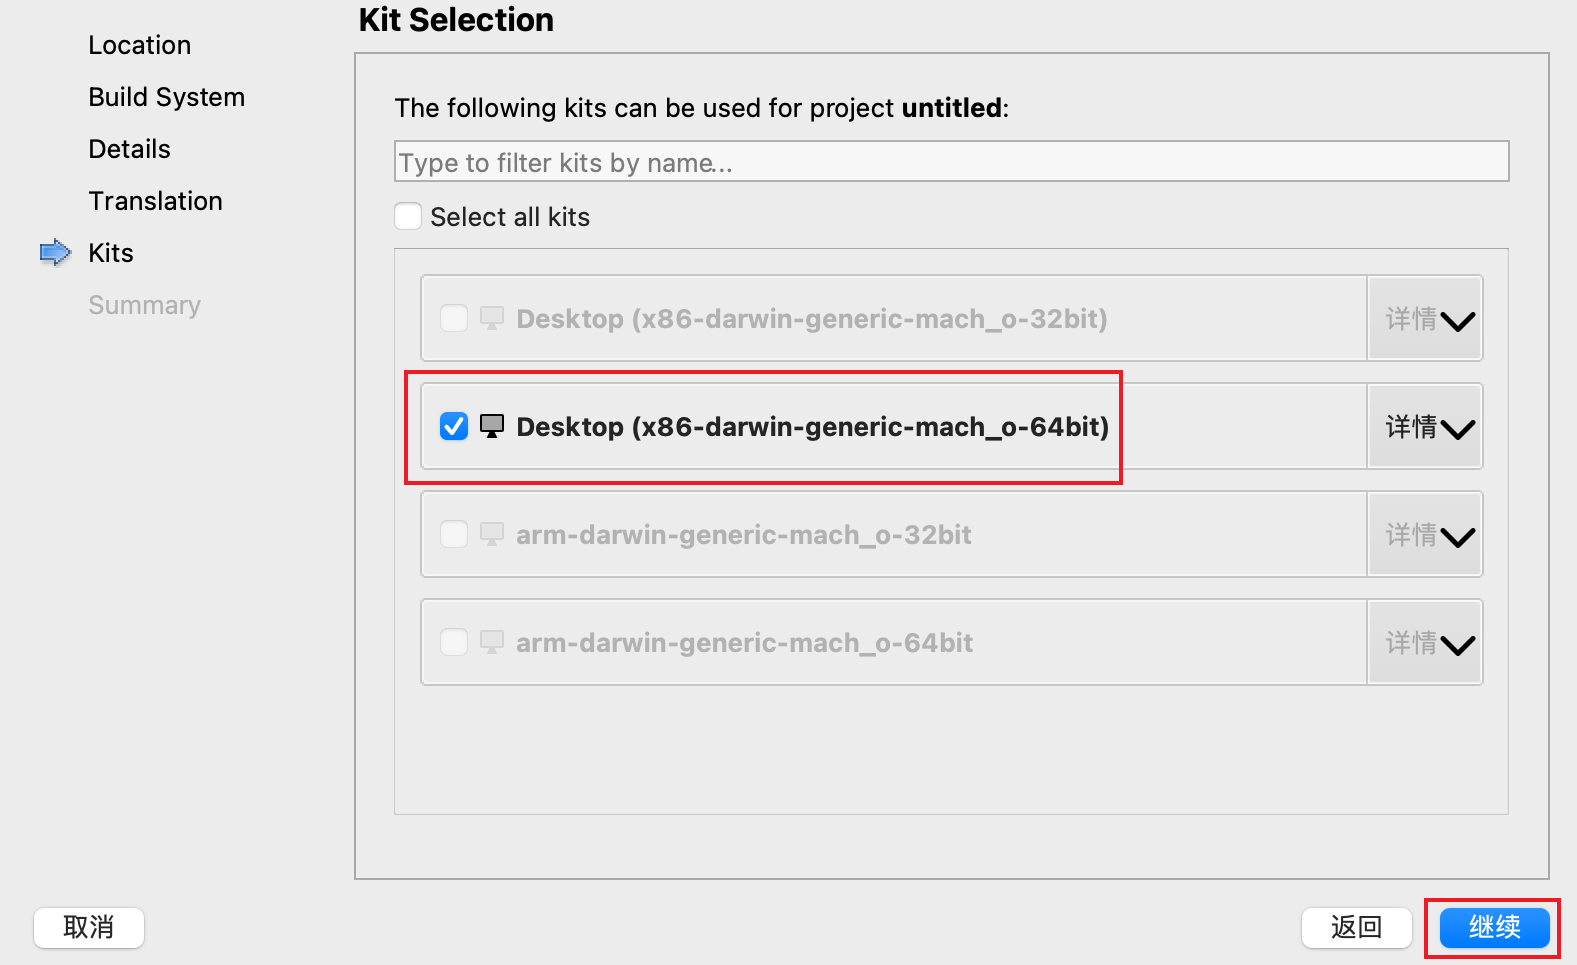Check the arm-darwin 64bit kit checkbox
This screenshot has width=1577, height=965.
454,643
